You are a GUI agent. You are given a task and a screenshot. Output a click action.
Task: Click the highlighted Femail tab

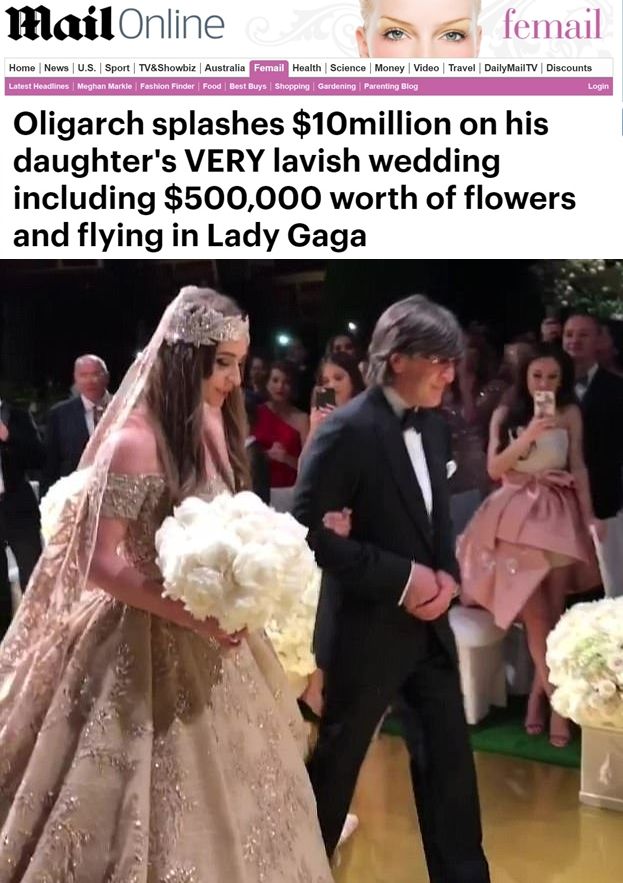point(269,68)
